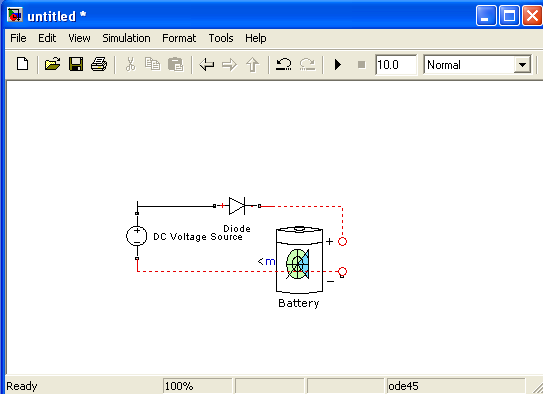The width and height of the screenshot is (543, 394).
Task: Undo the last action with the undo icon
Action: (x=283, y=64)
